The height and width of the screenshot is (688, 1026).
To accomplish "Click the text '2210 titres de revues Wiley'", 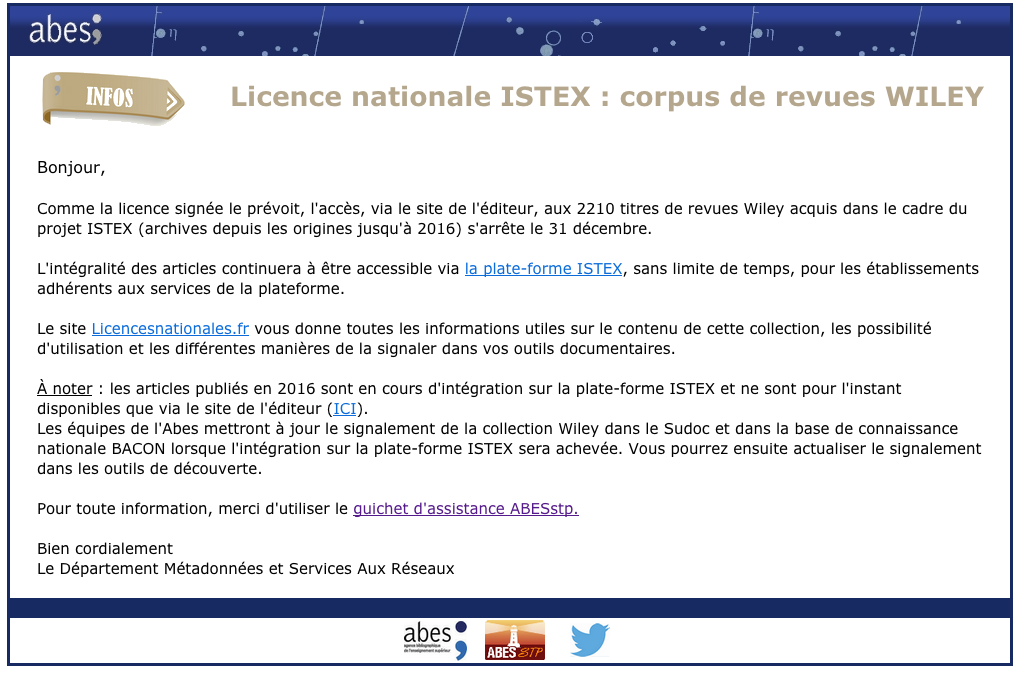I will 680,209.
